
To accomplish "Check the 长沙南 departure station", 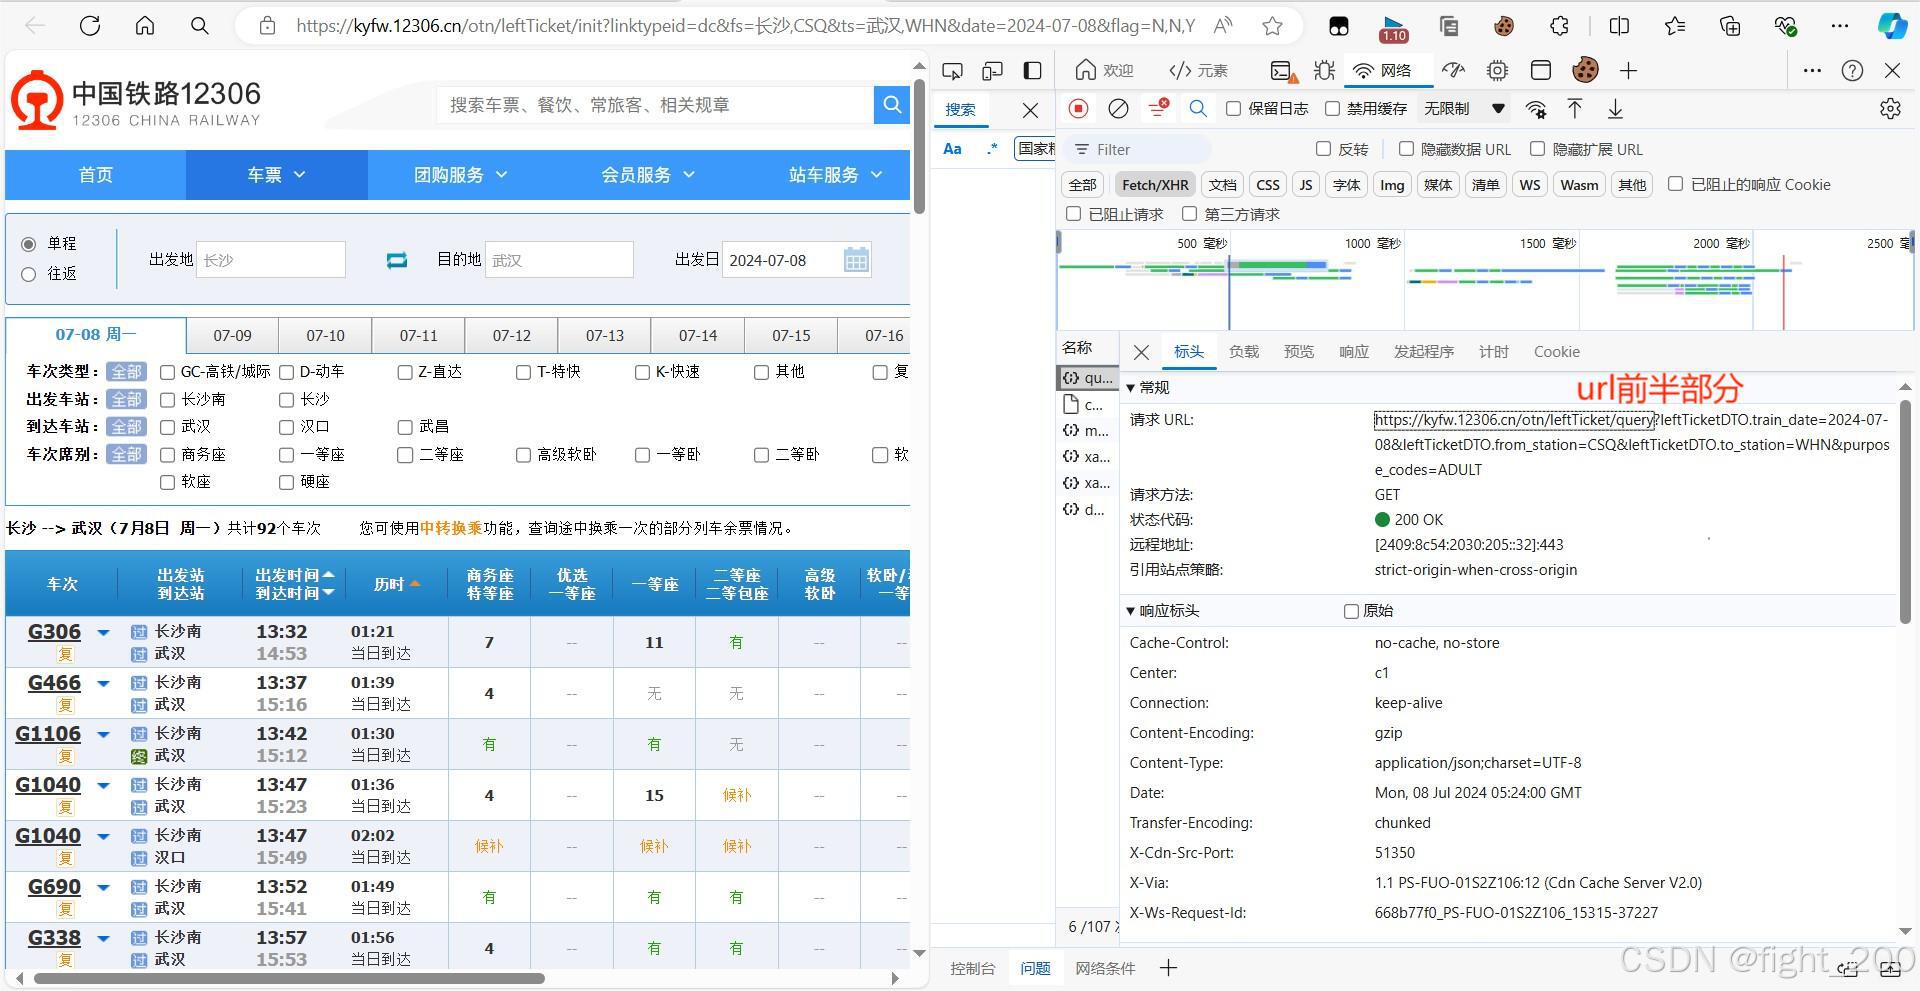I will [167, 400].
